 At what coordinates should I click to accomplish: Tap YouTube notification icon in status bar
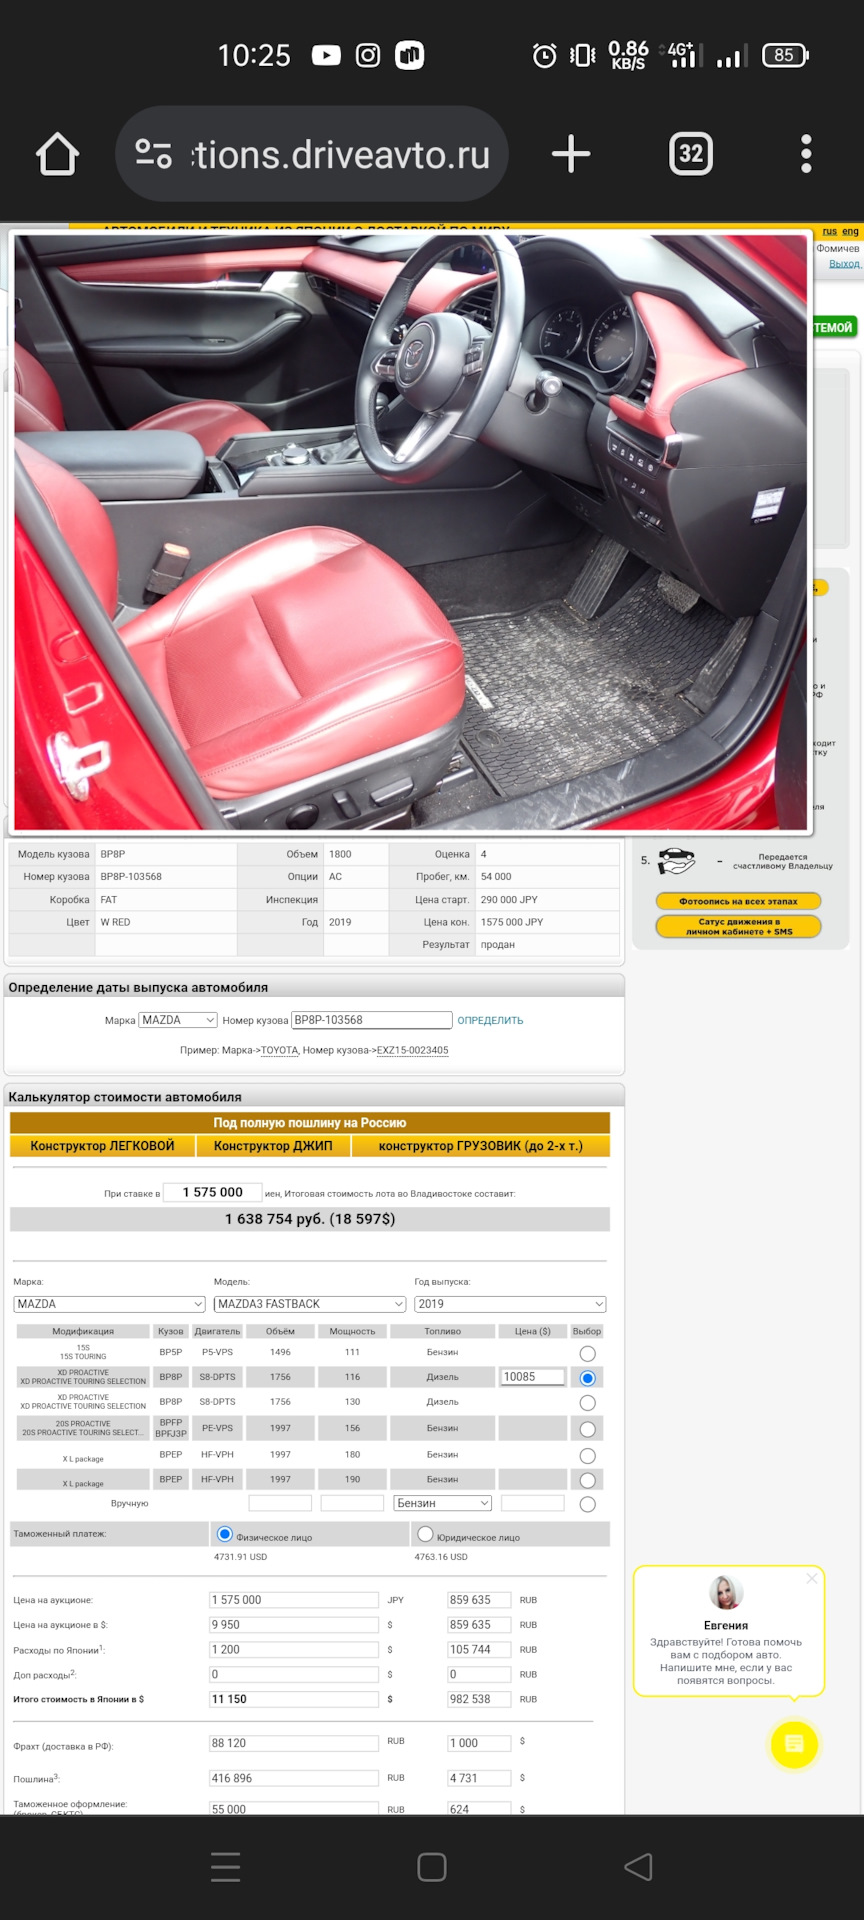[x=326, y=56]
